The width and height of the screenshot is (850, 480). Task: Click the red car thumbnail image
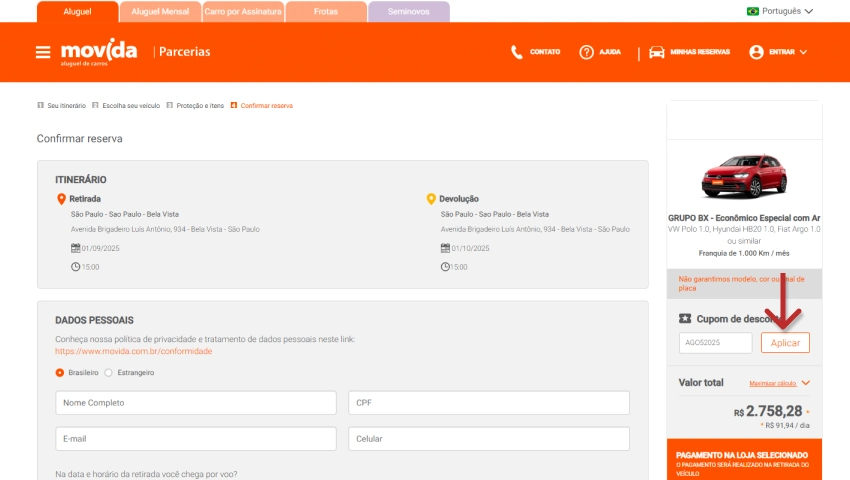click(x=744, y=177)
